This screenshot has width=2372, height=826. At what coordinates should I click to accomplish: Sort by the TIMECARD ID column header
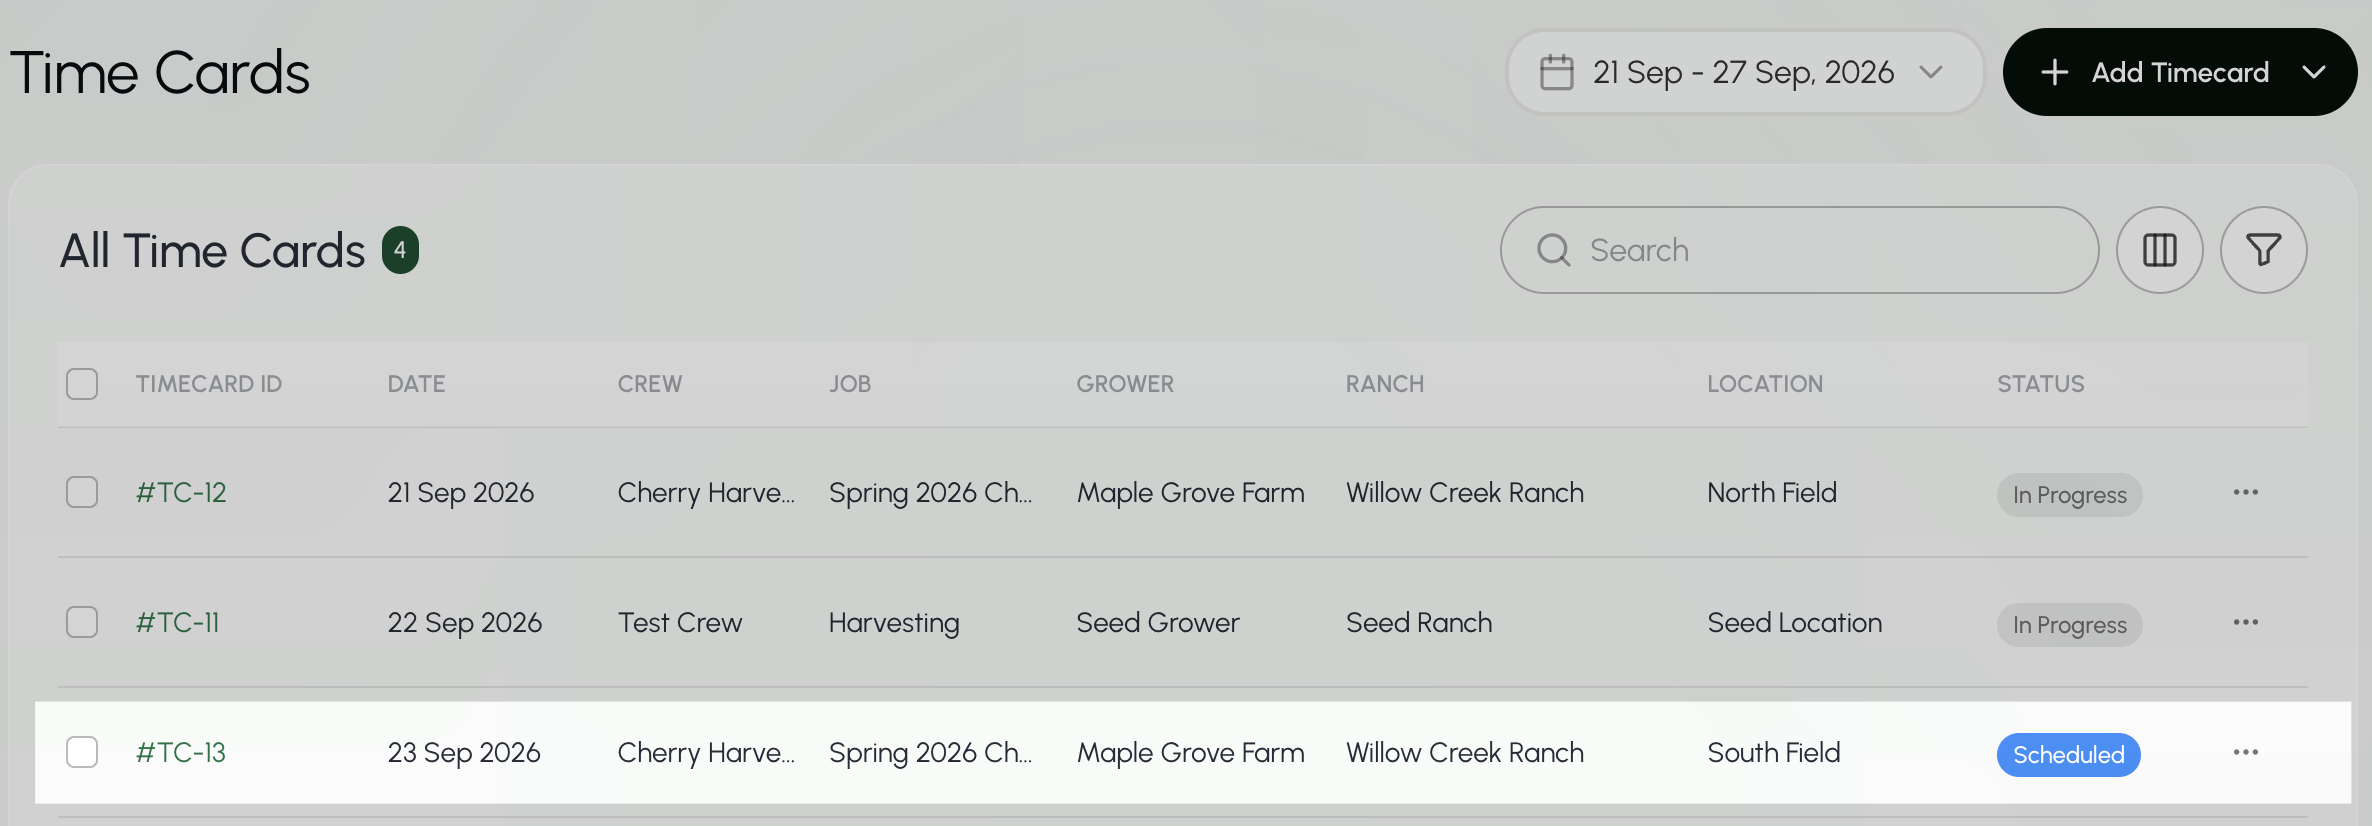[209, 384]
